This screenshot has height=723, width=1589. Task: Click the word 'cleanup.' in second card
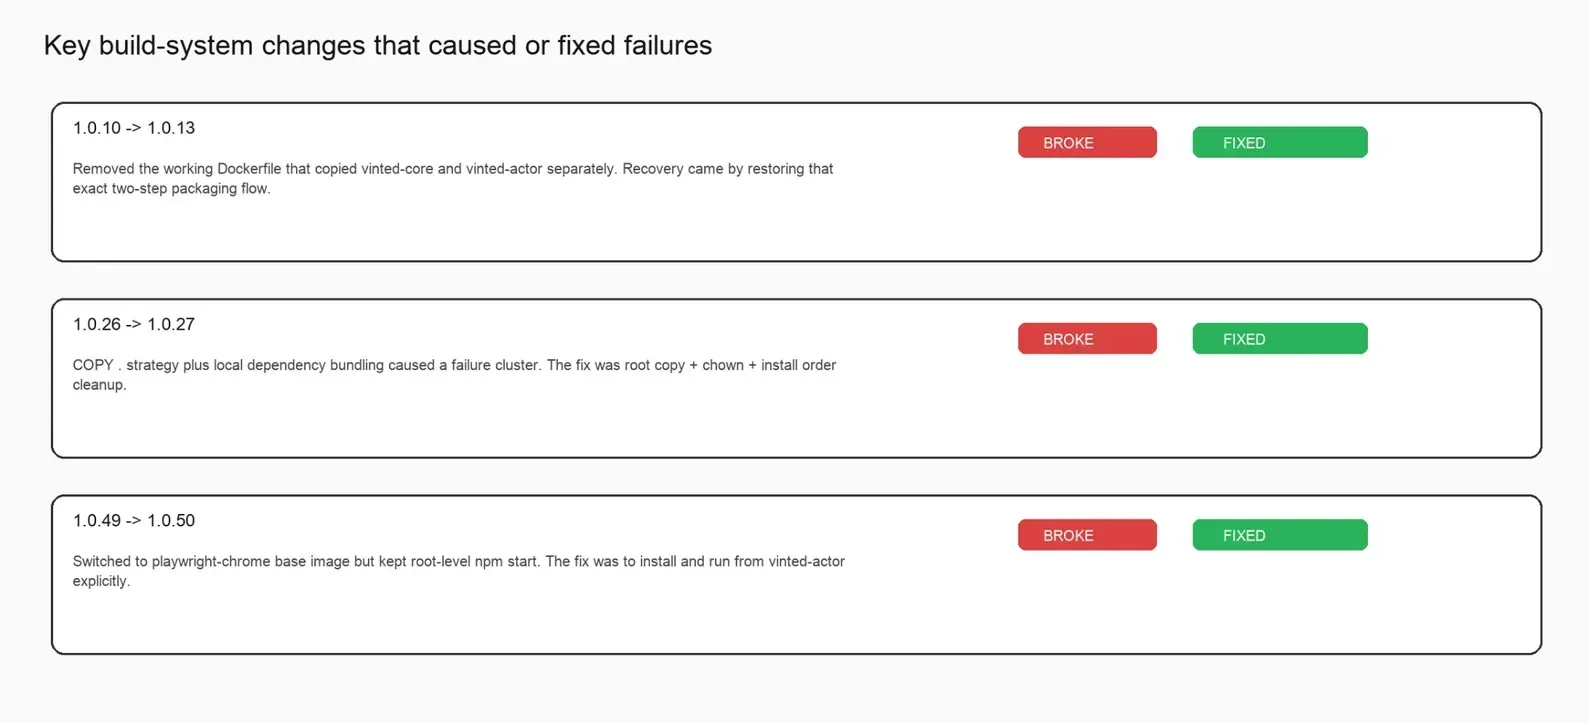99,385
